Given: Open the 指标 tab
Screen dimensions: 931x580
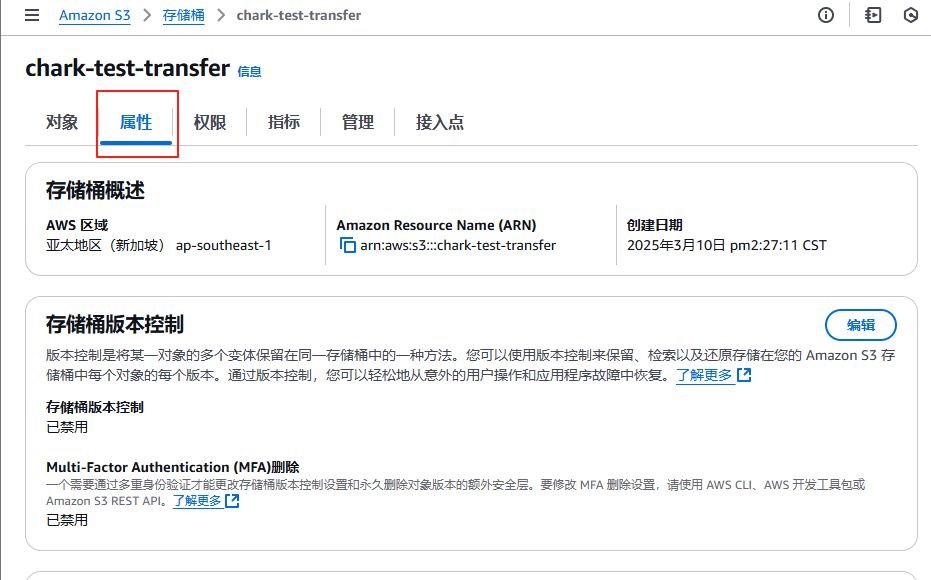Looking at the screenshot, I should coord(284,122).
